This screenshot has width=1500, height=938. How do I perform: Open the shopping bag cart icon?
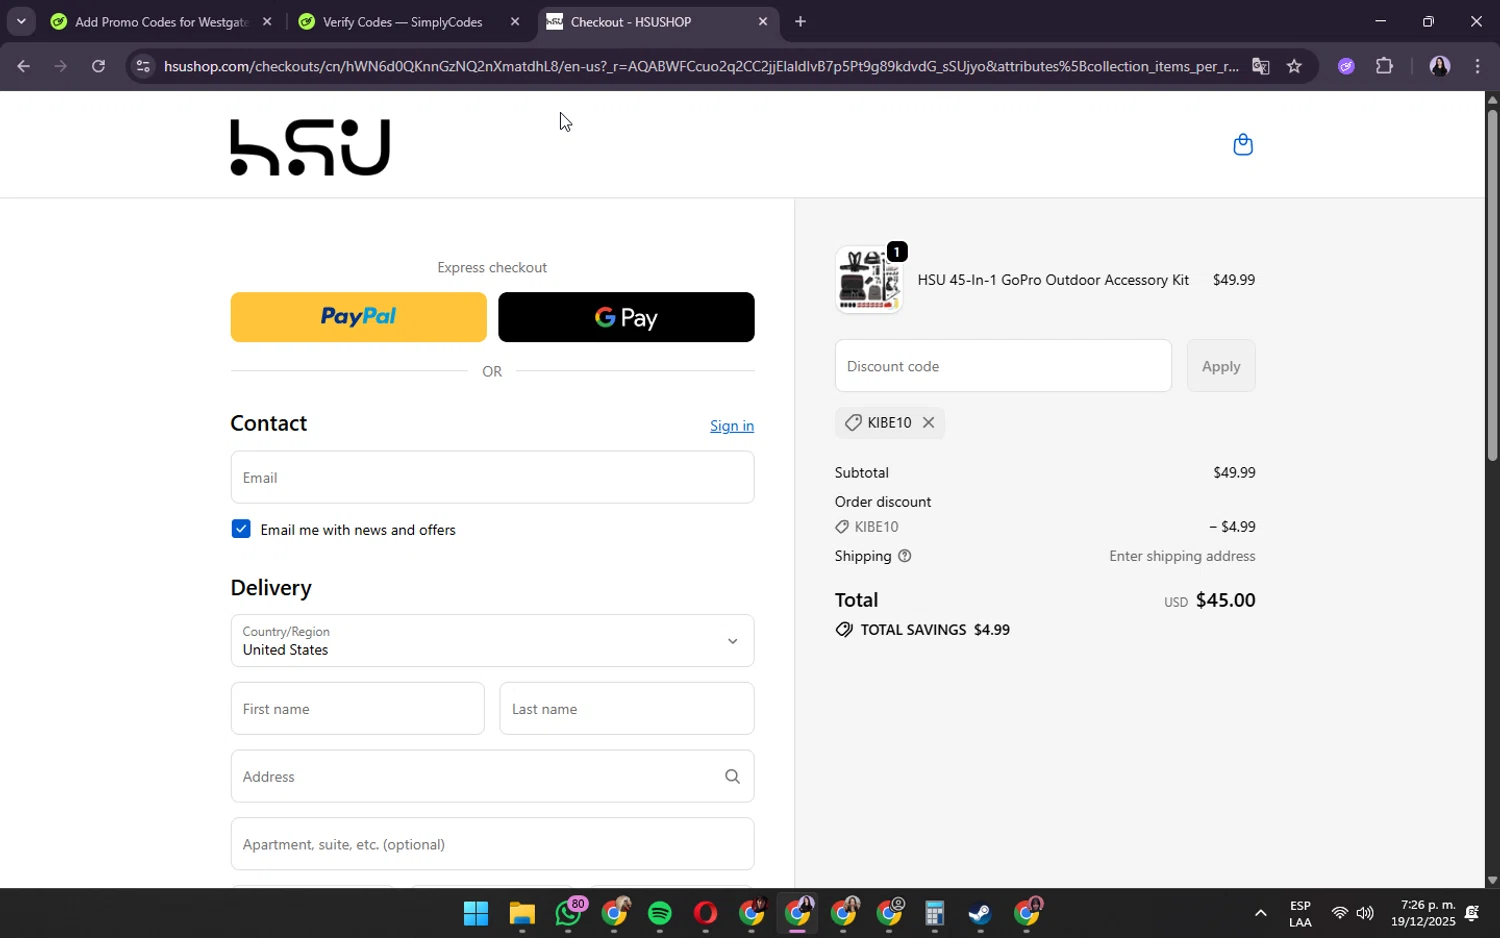pos(1243,145)
